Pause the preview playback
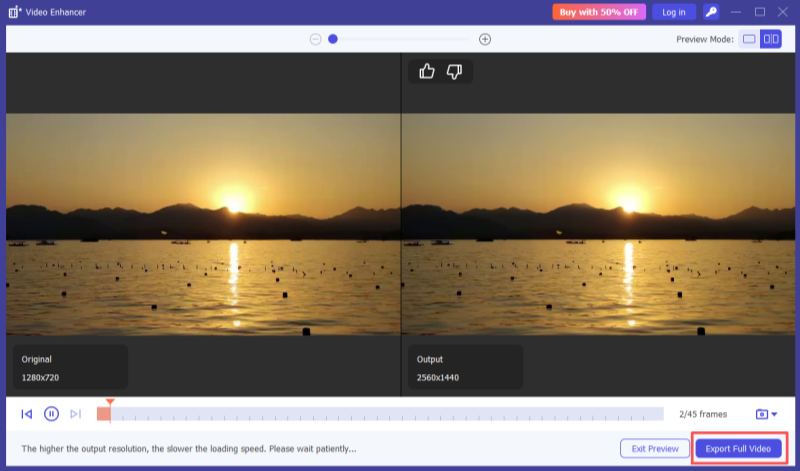 51,414
